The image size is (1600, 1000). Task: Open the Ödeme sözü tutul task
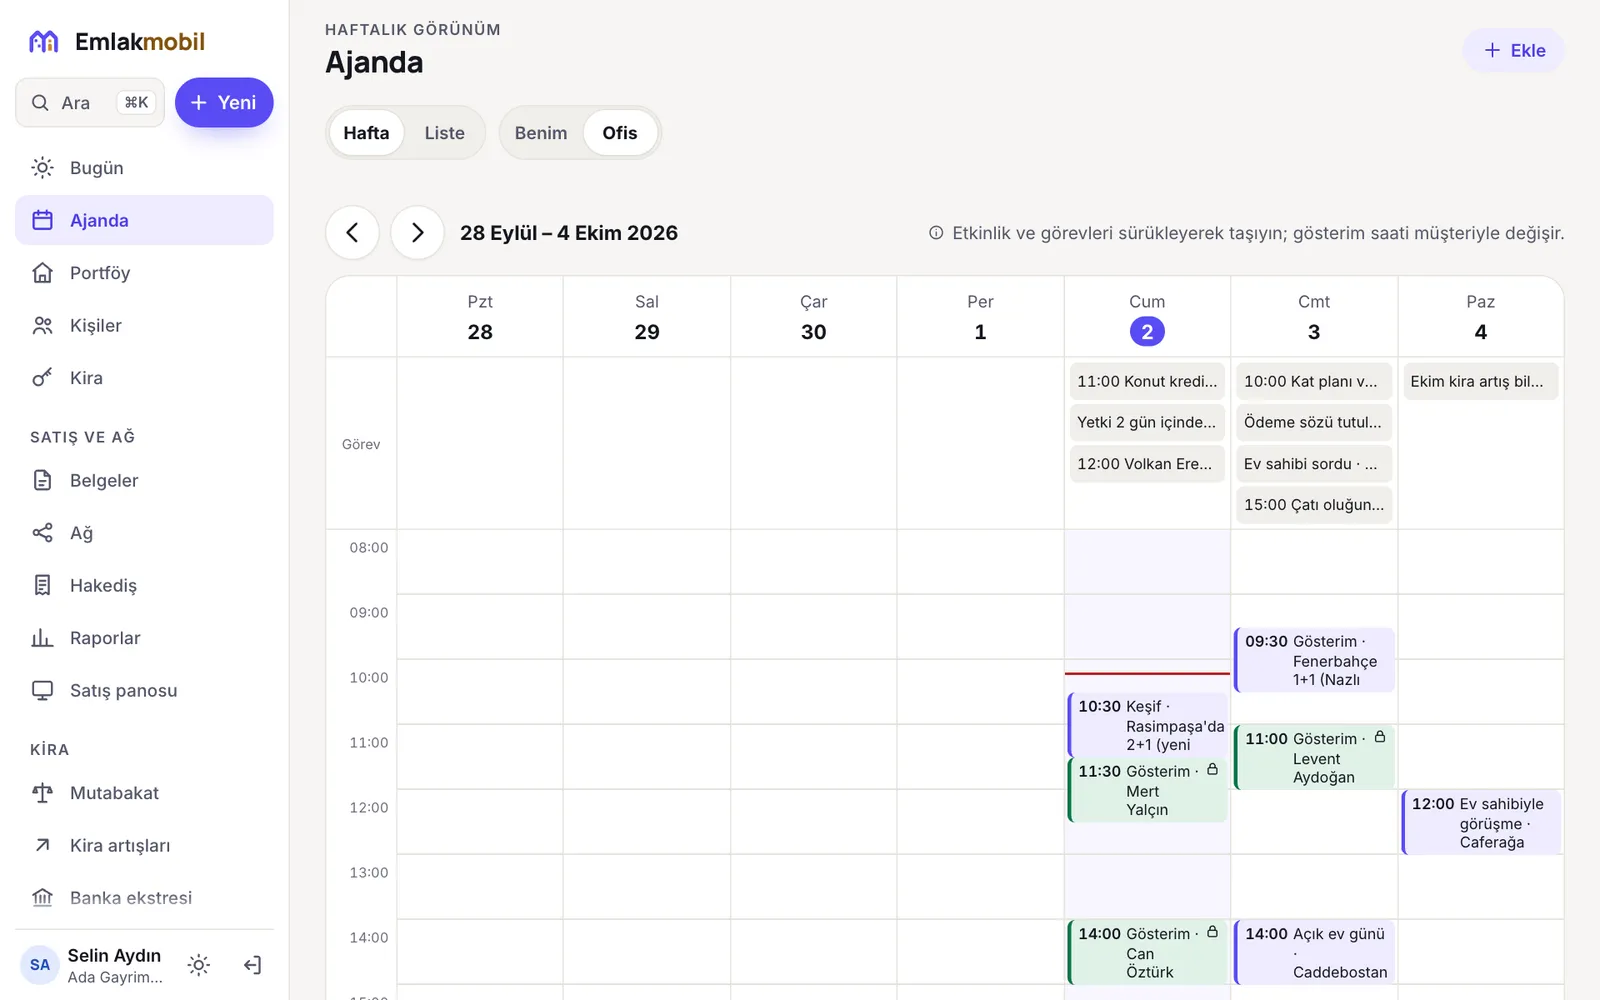(1314, 422)
